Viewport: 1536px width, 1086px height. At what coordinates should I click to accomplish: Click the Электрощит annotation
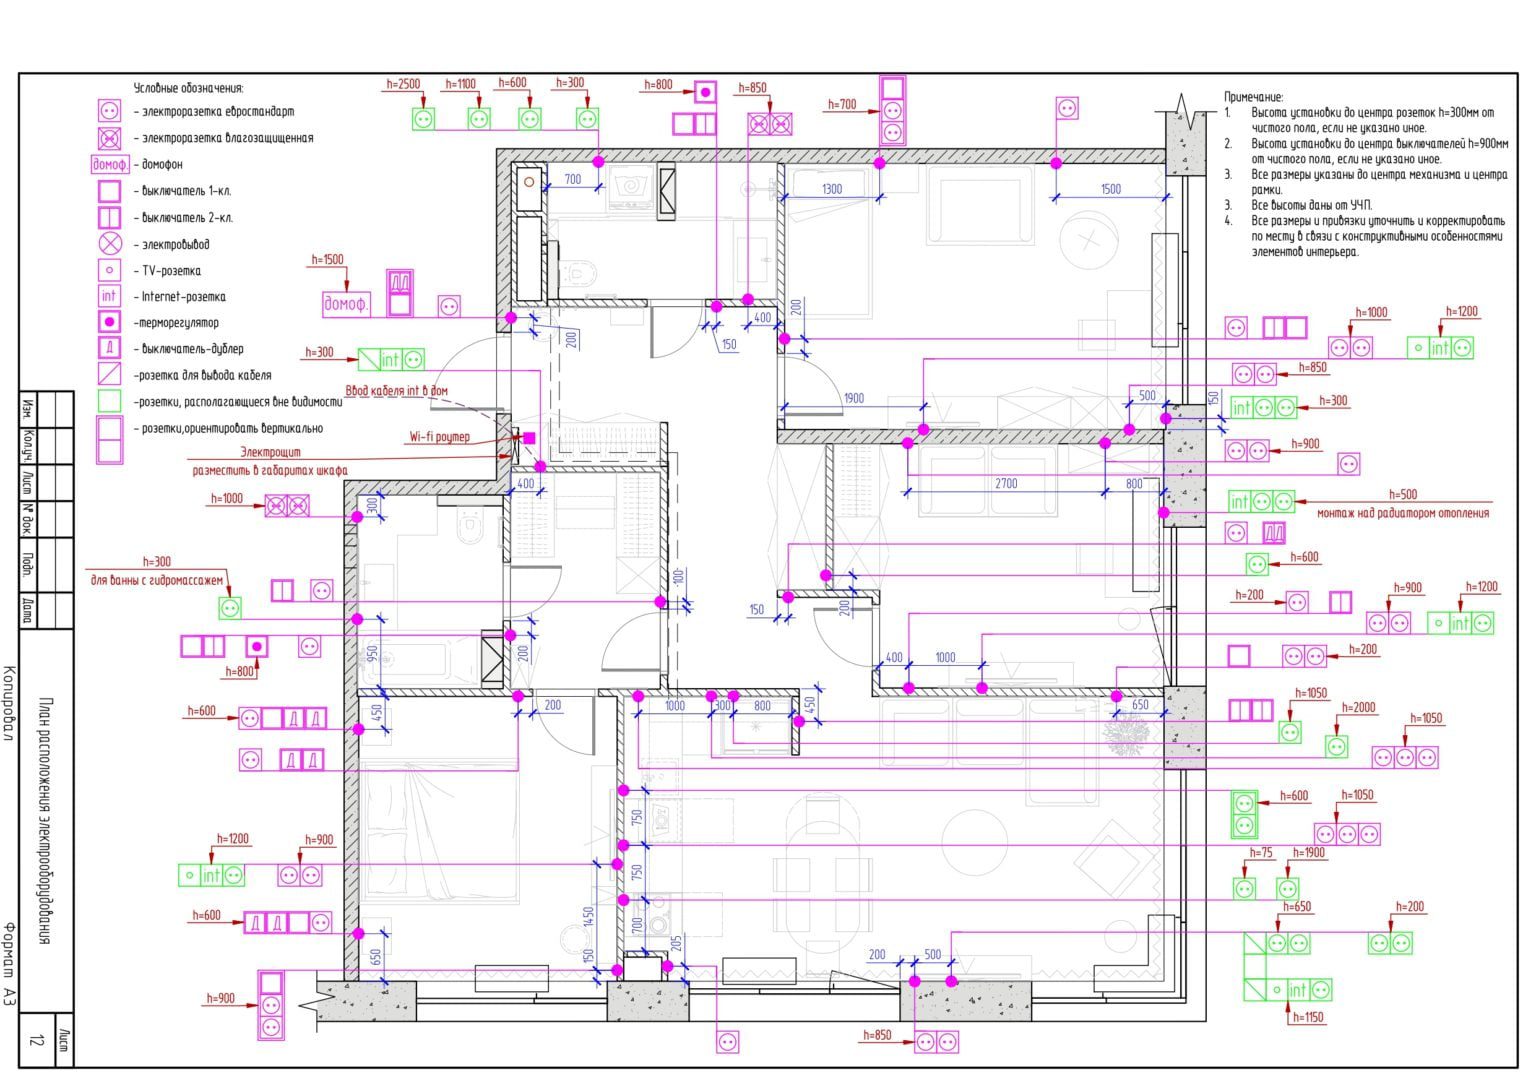click(270, 453)
